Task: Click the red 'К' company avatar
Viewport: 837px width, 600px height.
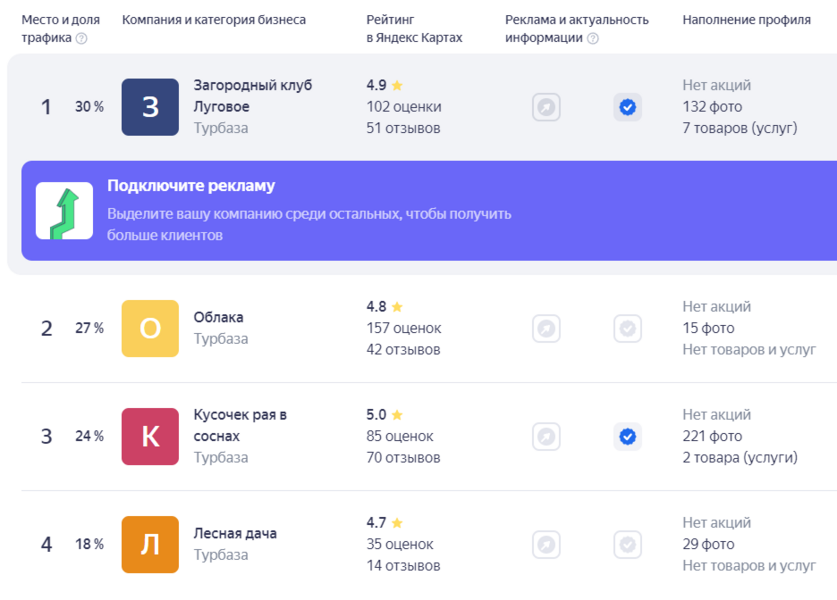Action: pos(150,437)
